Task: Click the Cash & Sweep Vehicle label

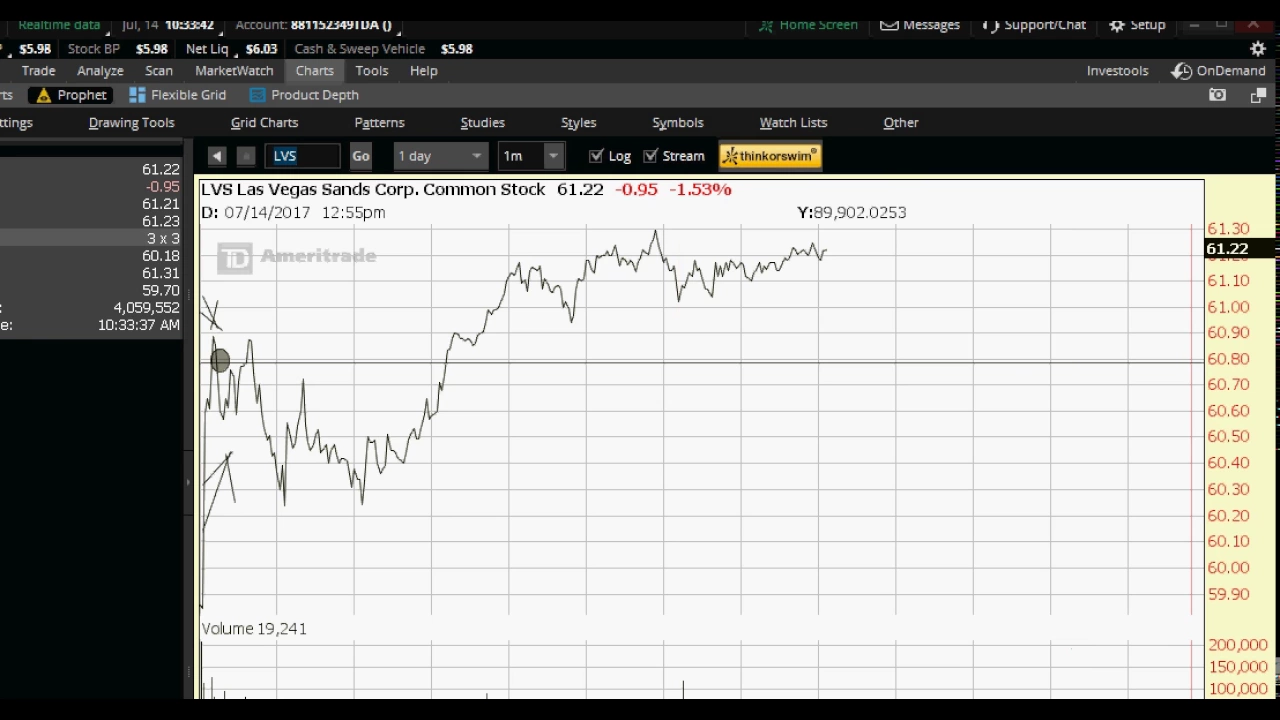Action: point(360,49)
